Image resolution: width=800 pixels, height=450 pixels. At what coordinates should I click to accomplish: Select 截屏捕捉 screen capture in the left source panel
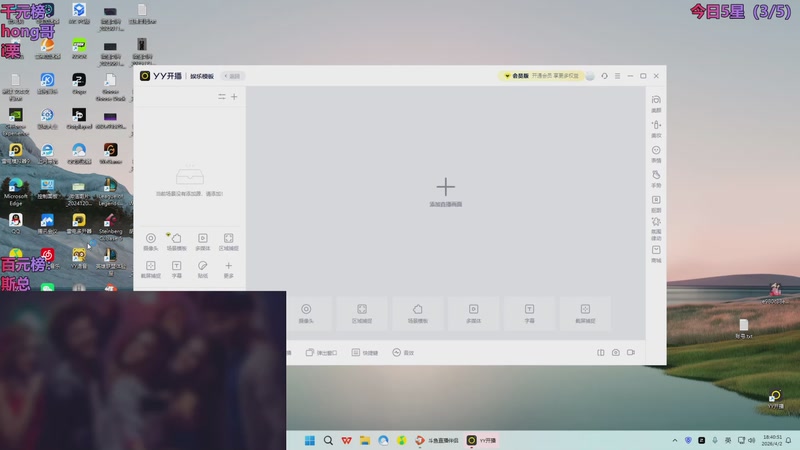click(x=151, y=269)
